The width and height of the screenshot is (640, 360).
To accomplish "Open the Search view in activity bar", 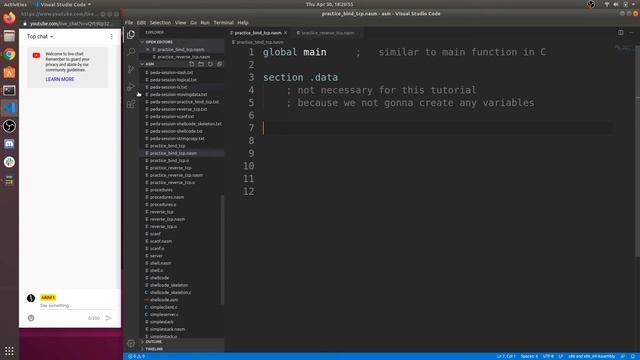I will (x=131, y=52).
